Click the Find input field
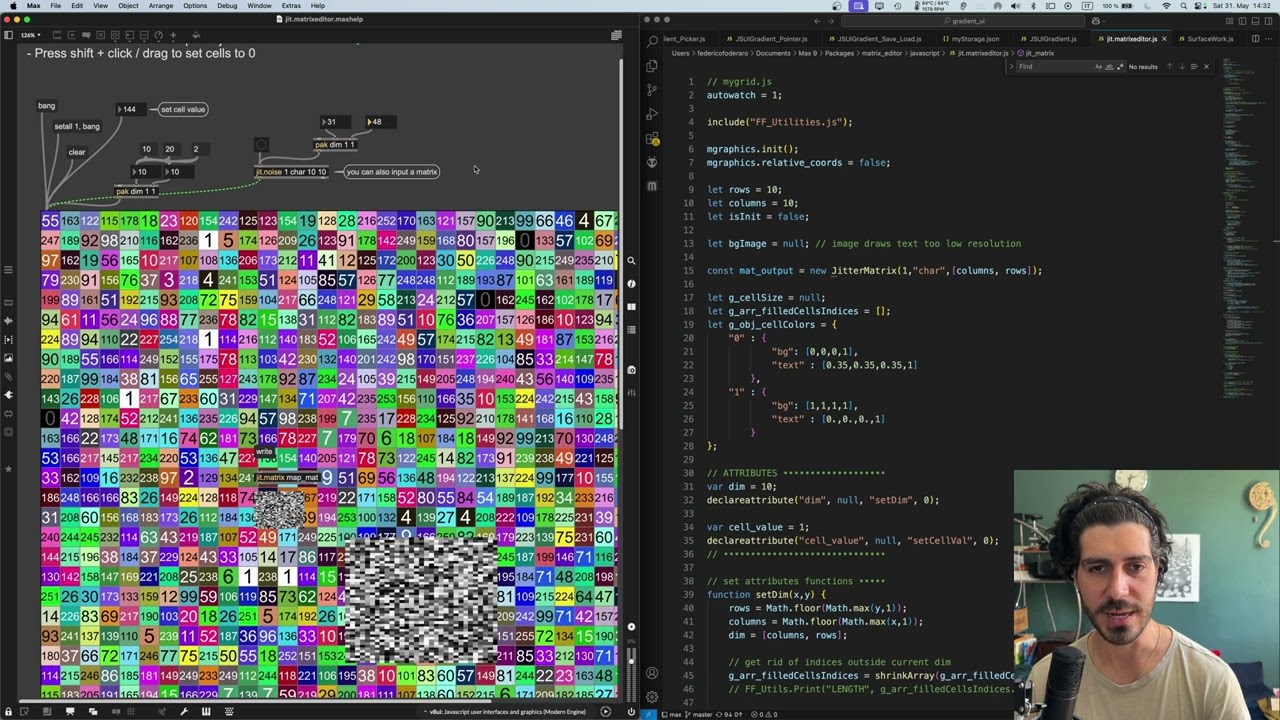The height and width of the screenshot is (720, 1280). tap(1052, 67)
